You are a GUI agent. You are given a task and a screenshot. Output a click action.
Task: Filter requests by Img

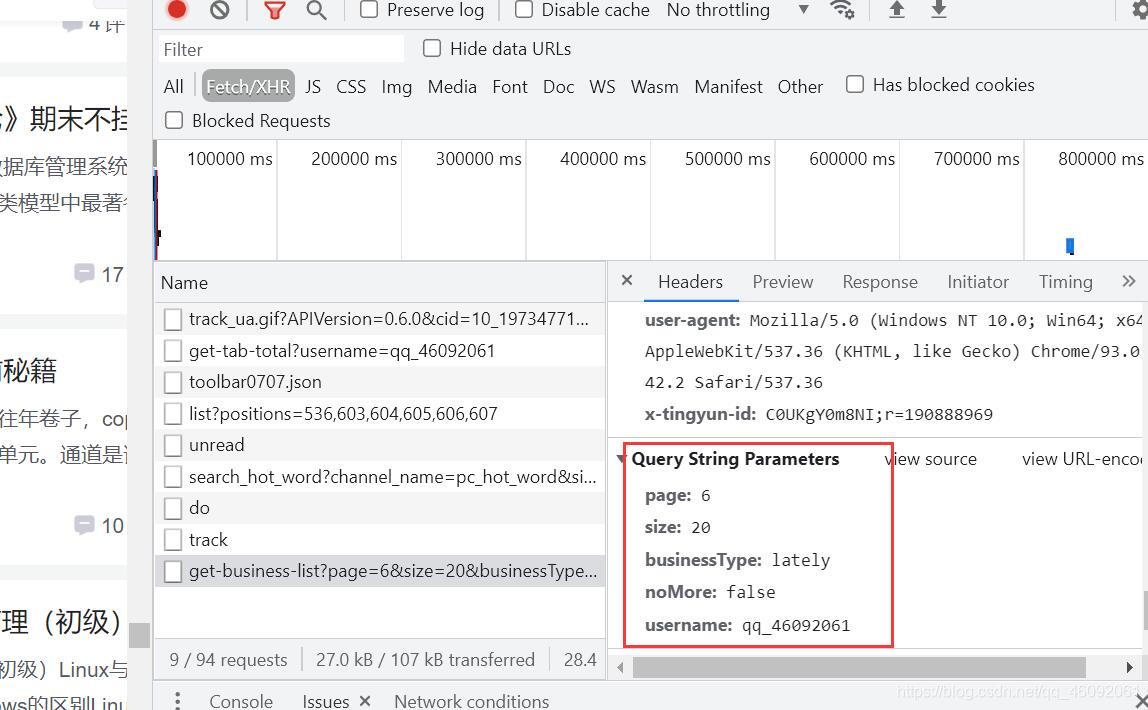(x=396, y=87)
